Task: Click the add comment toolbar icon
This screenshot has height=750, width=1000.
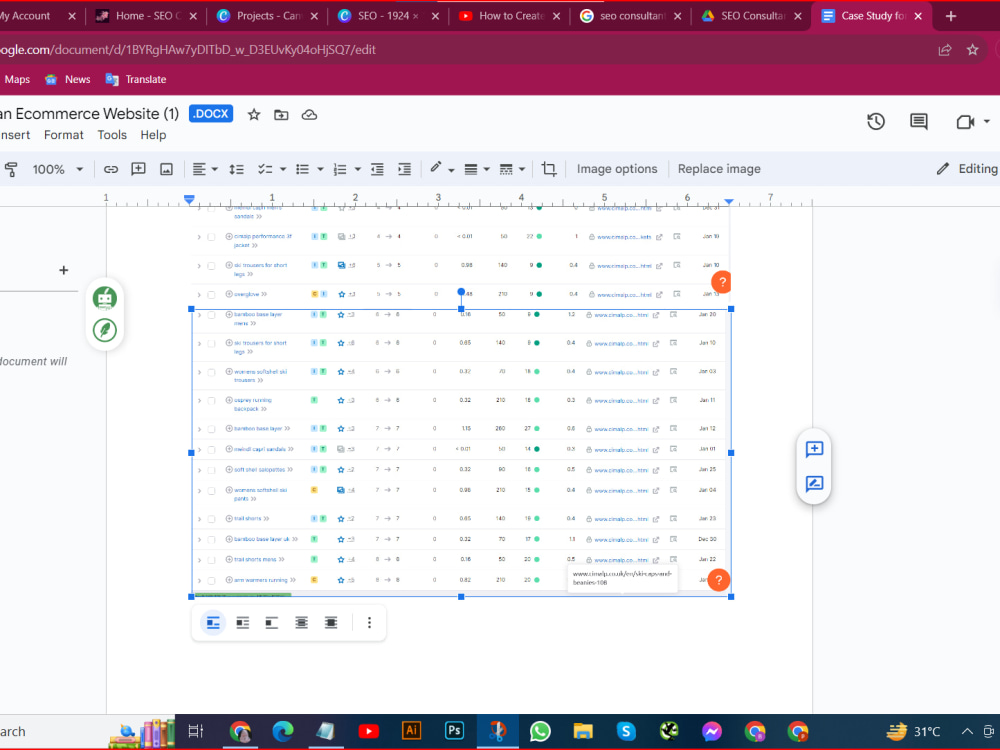Action: click(x=138, y=169)
